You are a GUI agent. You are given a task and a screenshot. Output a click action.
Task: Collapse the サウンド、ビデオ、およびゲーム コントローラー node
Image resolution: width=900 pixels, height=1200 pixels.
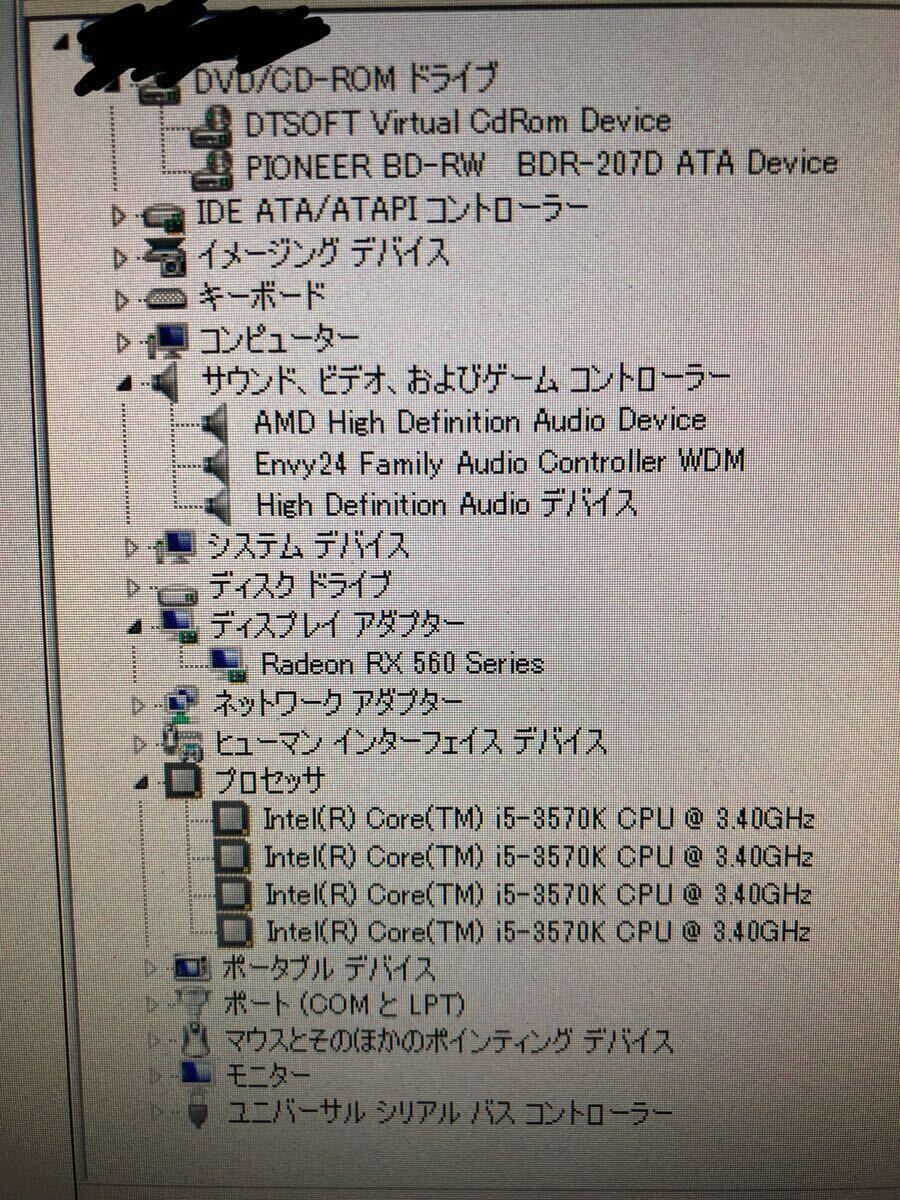(x=127, y=384)
